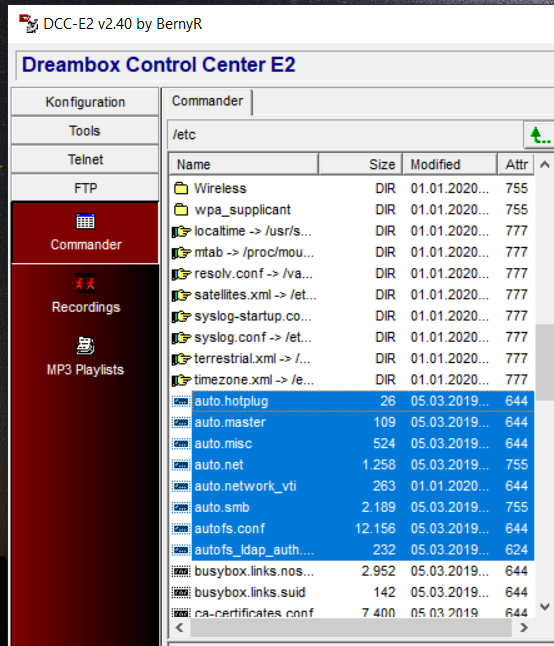Select the localtime -> /usr/s... entry
Screen dimensions: 554x646
coord(253,231)
